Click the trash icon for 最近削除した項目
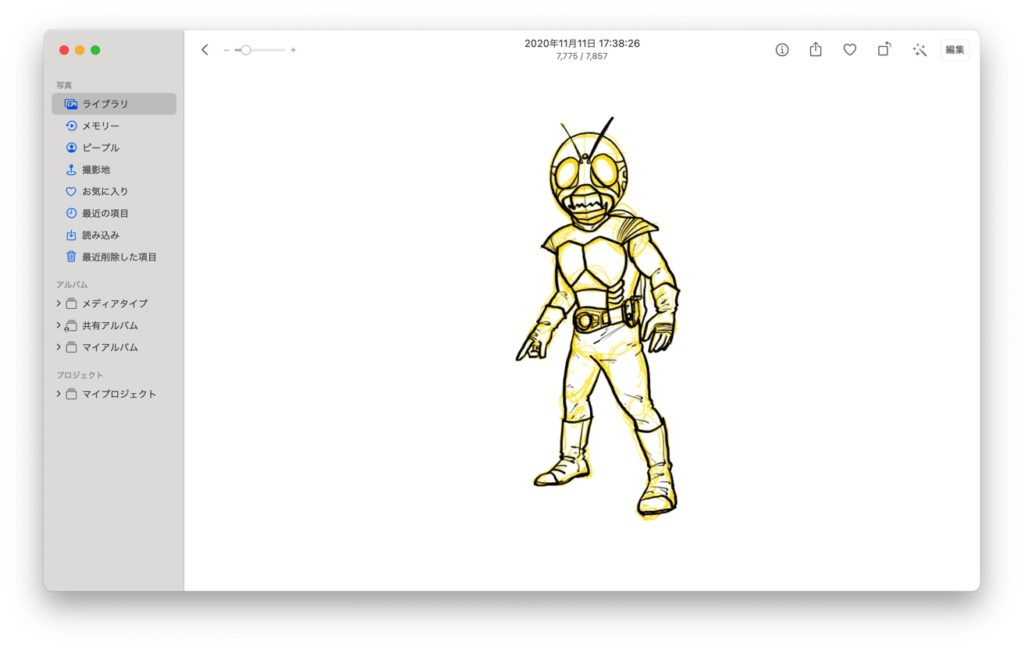 pyautogui.click(x=71, y=257)
